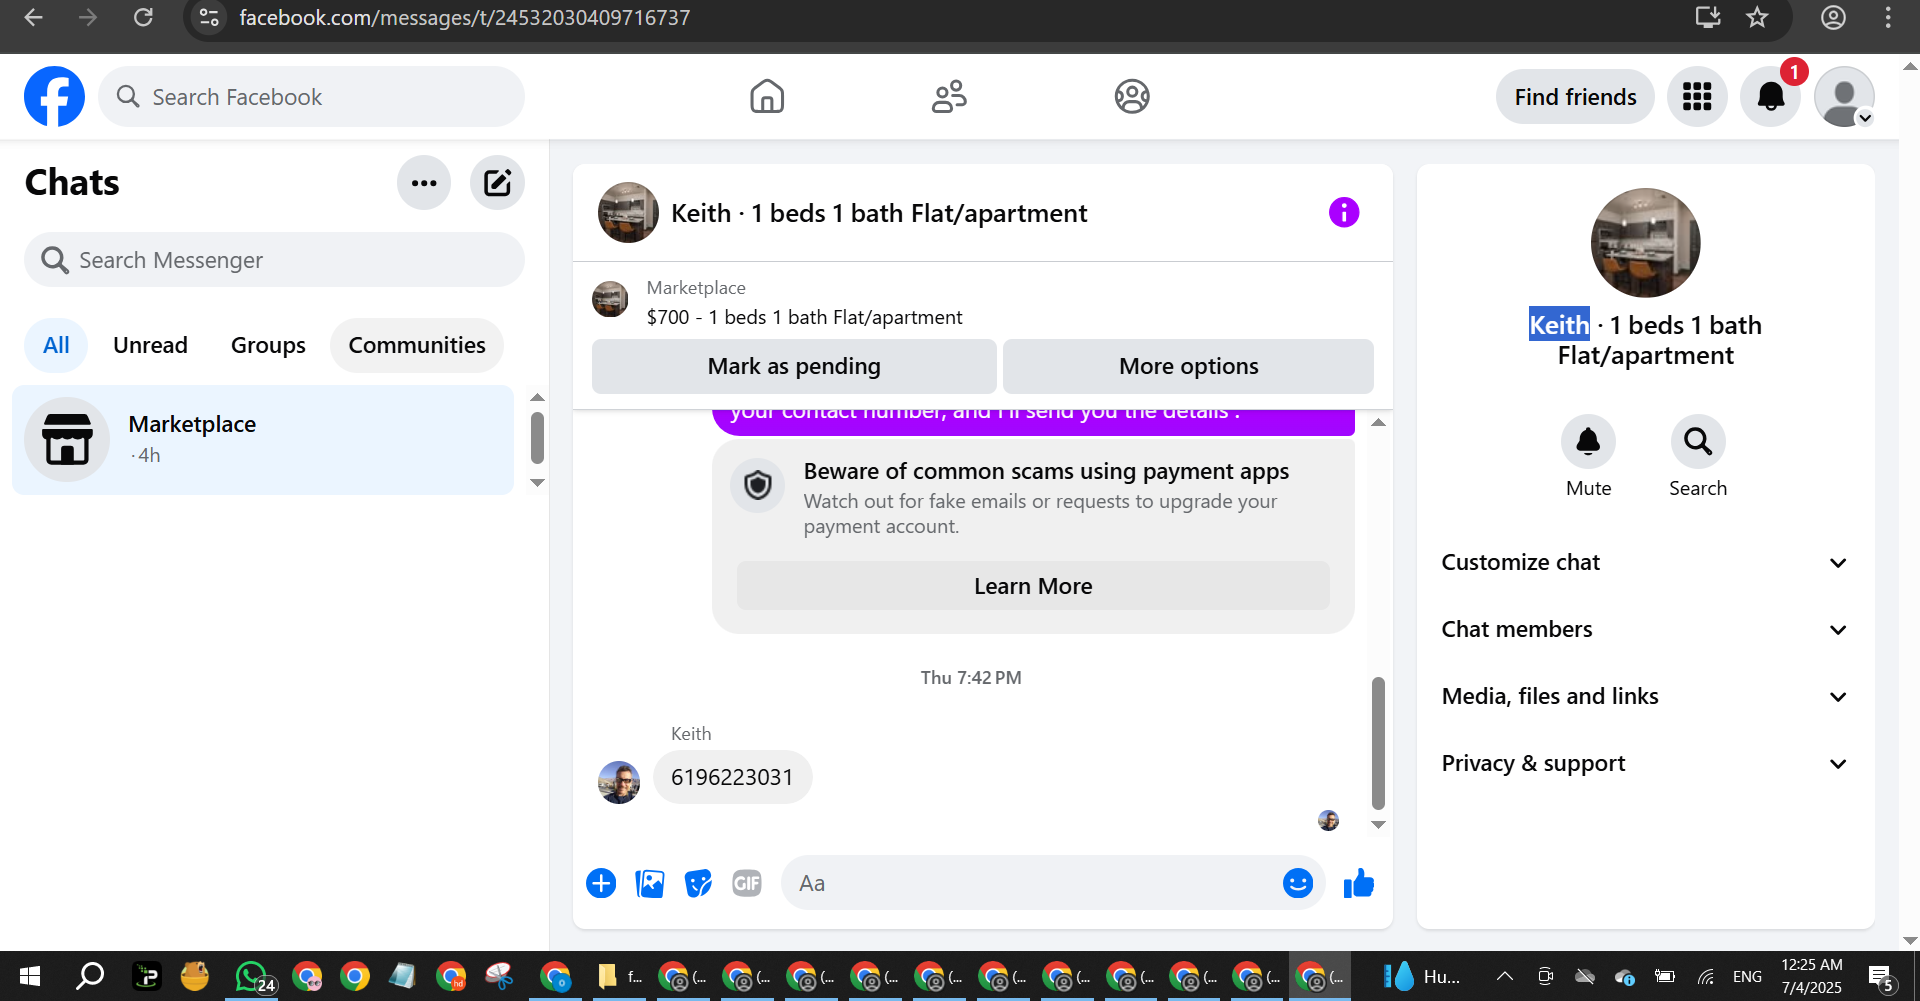
Task: Click Keith's avatar beside phone number message
Action: coord(619,782)
